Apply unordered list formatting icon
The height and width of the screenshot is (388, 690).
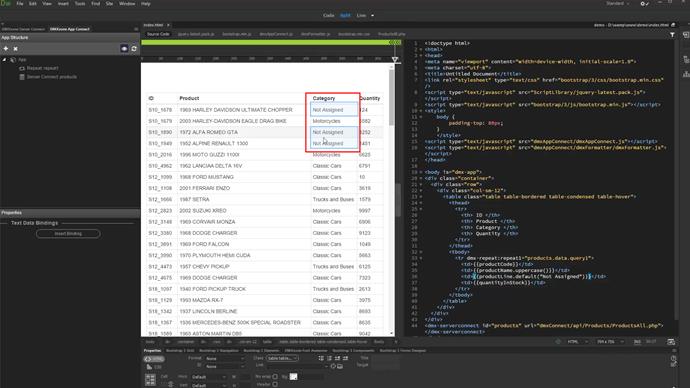pyautogui.click(x=321, y=358)
